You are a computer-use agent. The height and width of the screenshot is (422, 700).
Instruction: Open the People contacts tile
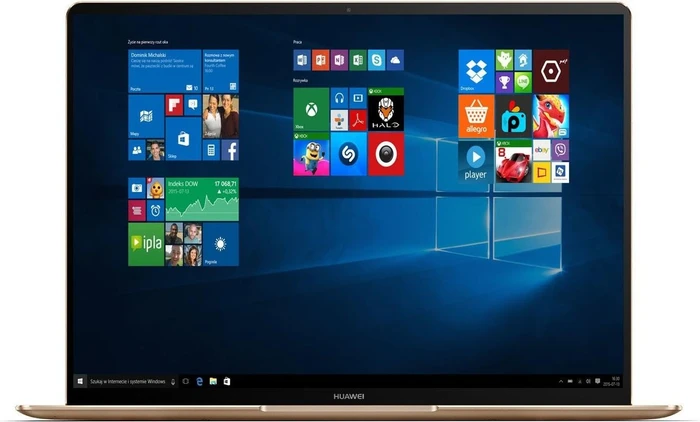pos(137,150)
